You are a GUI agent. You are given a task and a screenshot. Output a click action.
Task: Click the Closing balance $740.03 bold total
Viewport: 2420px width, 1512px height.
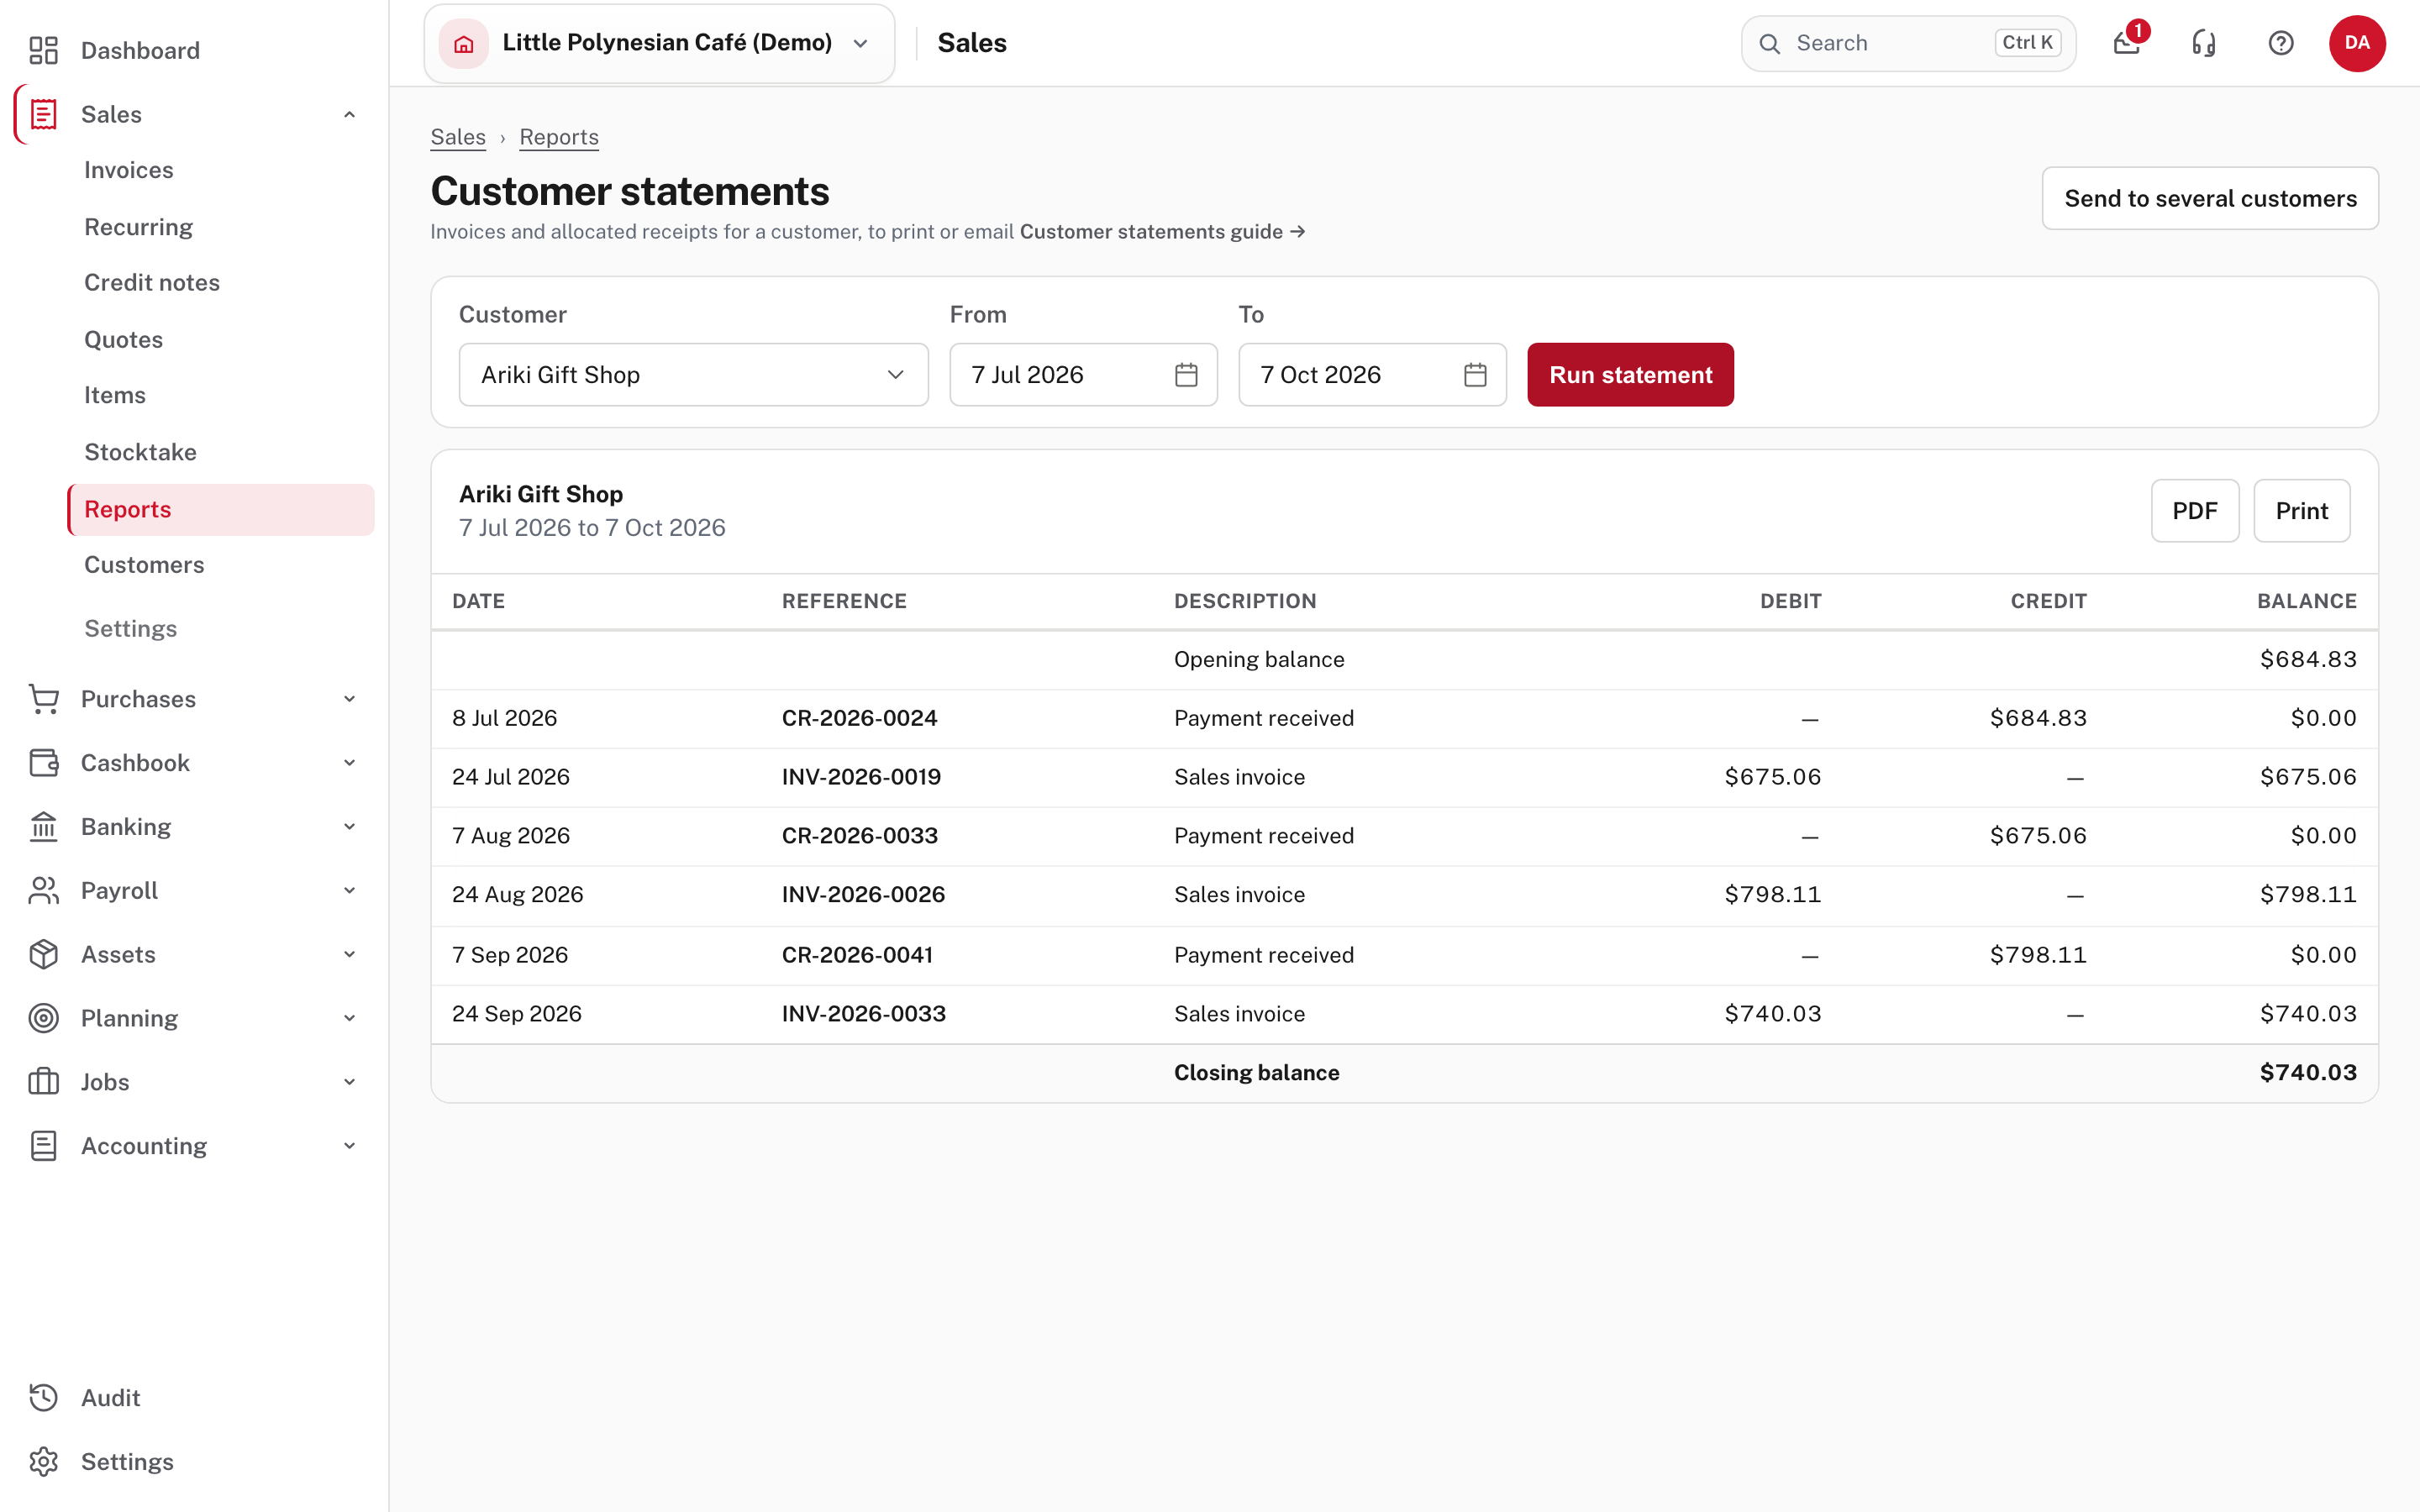pyautogui.click(x=2308, y=1073)
